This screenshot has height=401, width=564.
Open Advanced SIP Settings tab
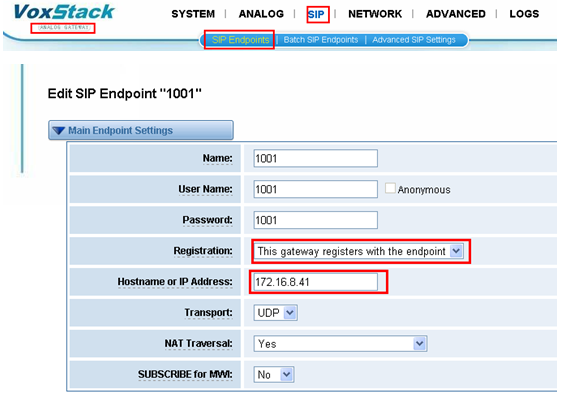click(414, 40)
